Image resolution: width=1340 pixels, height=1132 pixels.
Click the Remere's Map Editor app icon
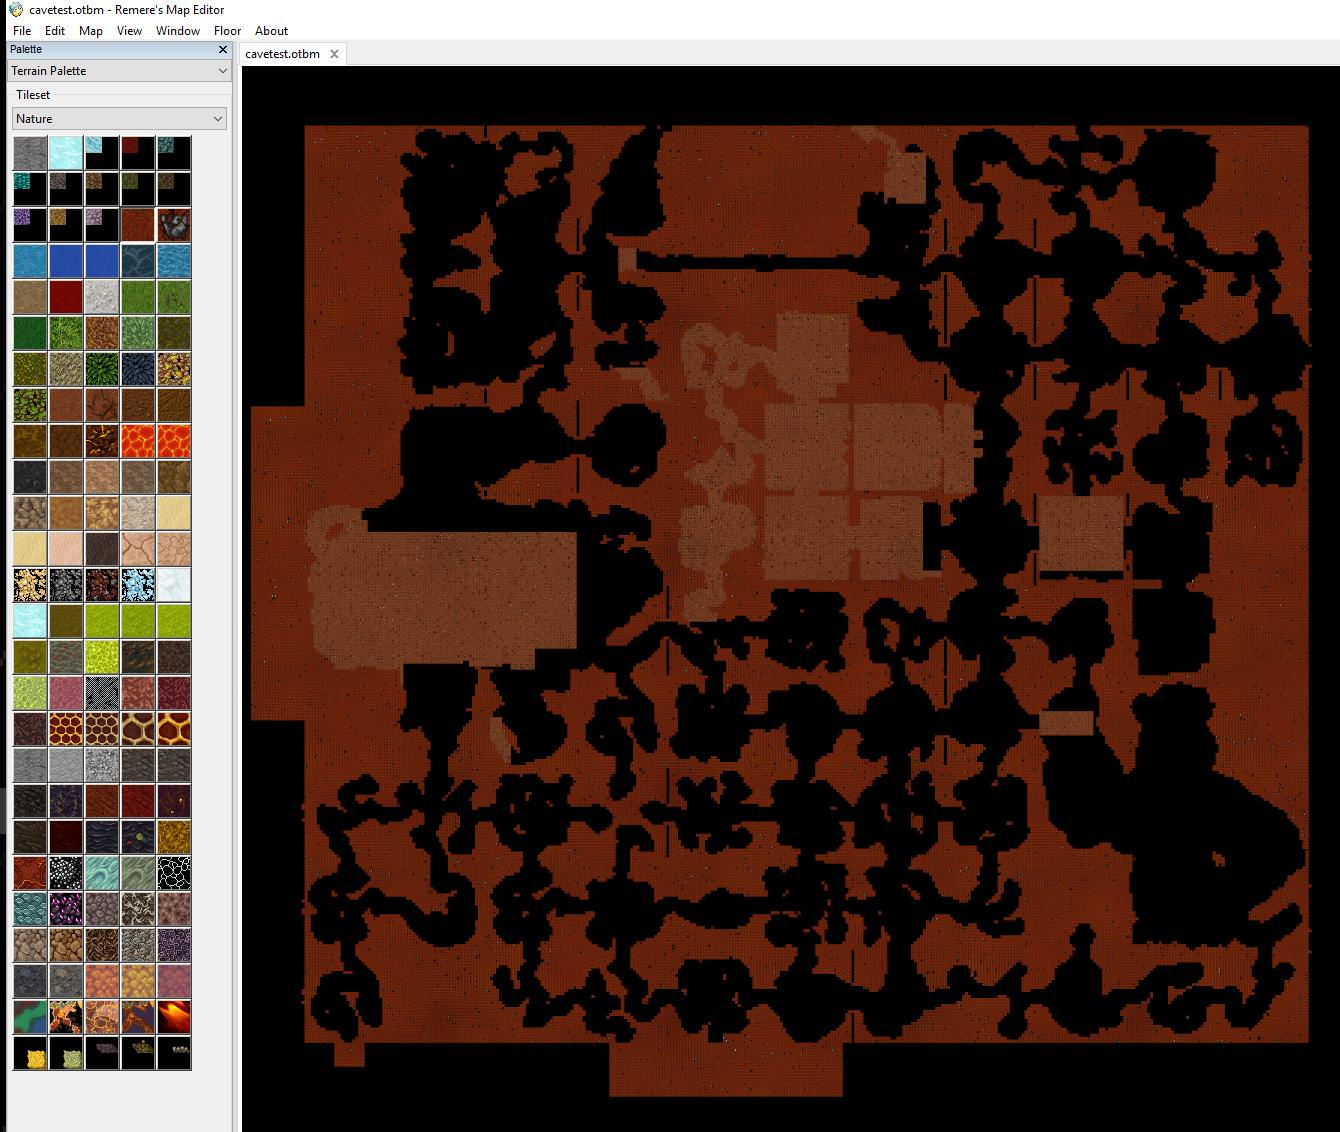15,10
